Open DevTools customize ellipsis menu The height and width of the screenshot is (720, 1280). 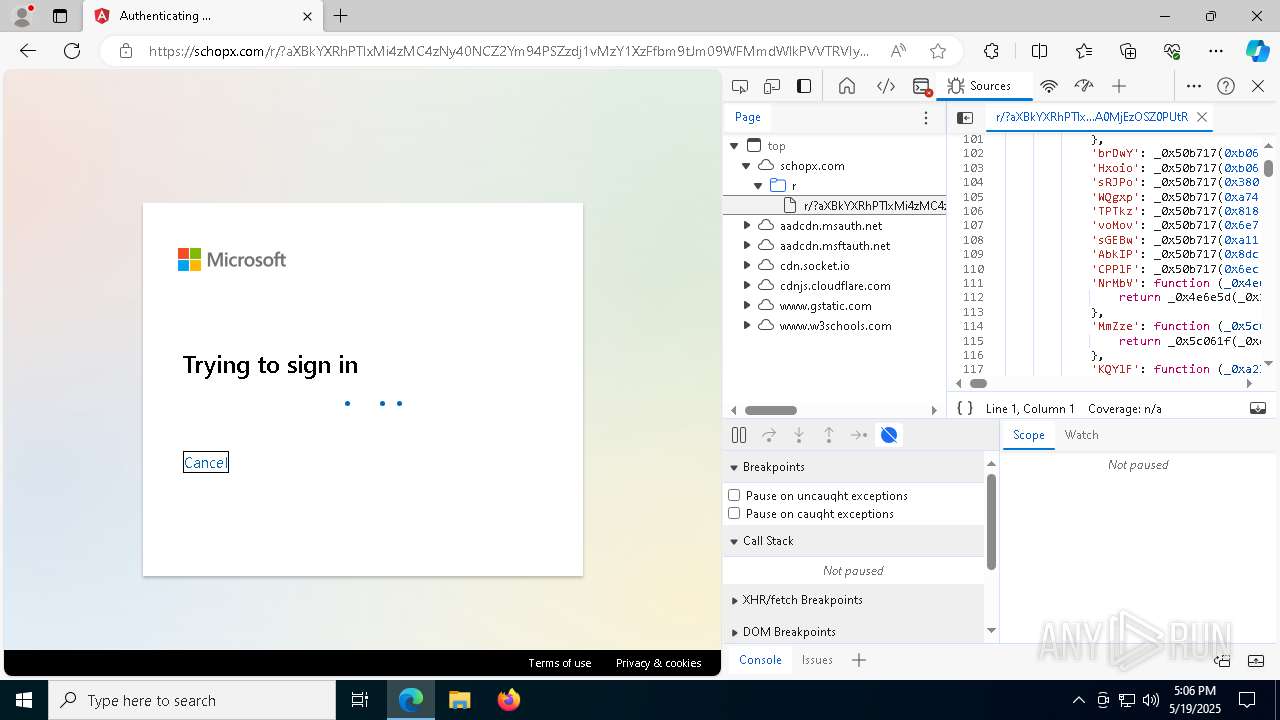coord(1194,86)
